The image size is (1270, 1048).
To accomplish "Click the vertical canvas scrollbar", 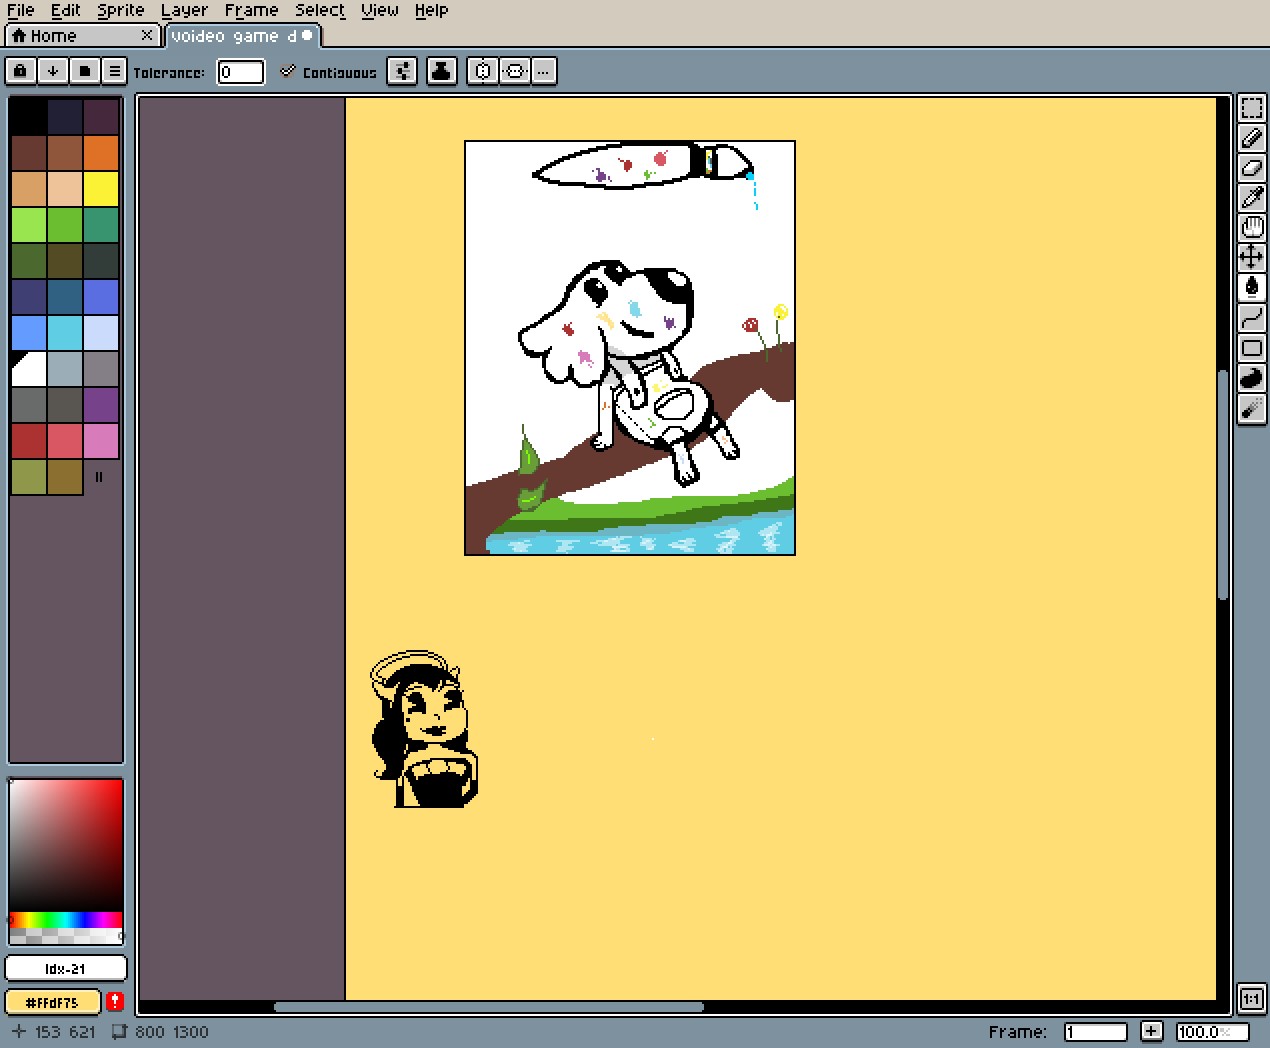I will point(1222,485).
